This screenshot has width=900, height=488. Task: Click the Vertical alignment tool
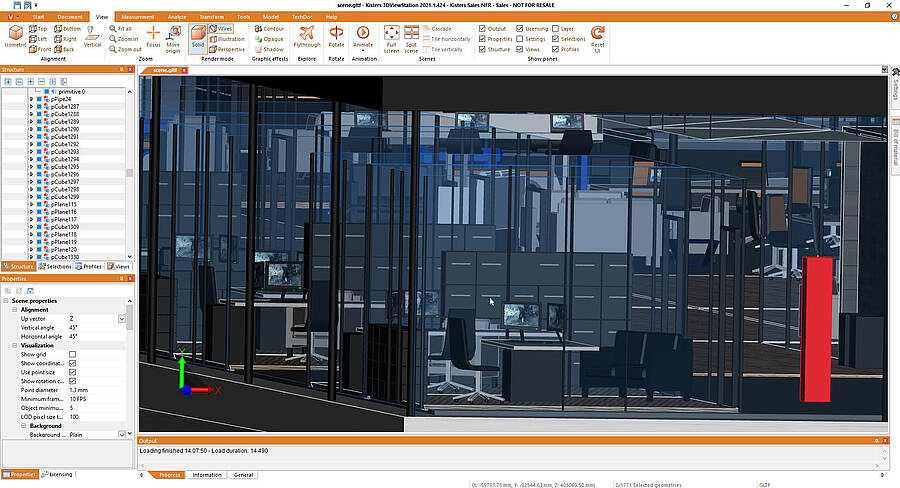point(92,37)
